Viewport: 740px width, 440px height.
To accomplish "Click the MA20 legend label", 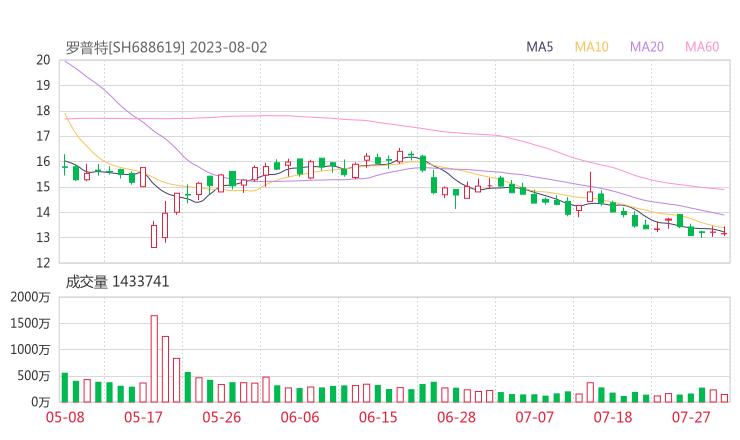I will [x=647, y=47].
